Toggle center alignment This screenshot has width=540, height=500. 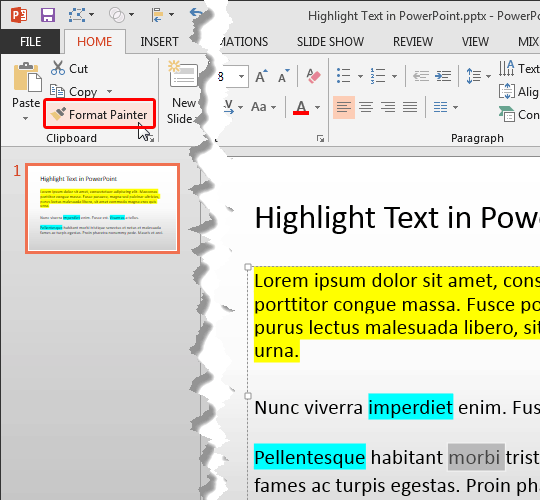click(x=366, y=107)
